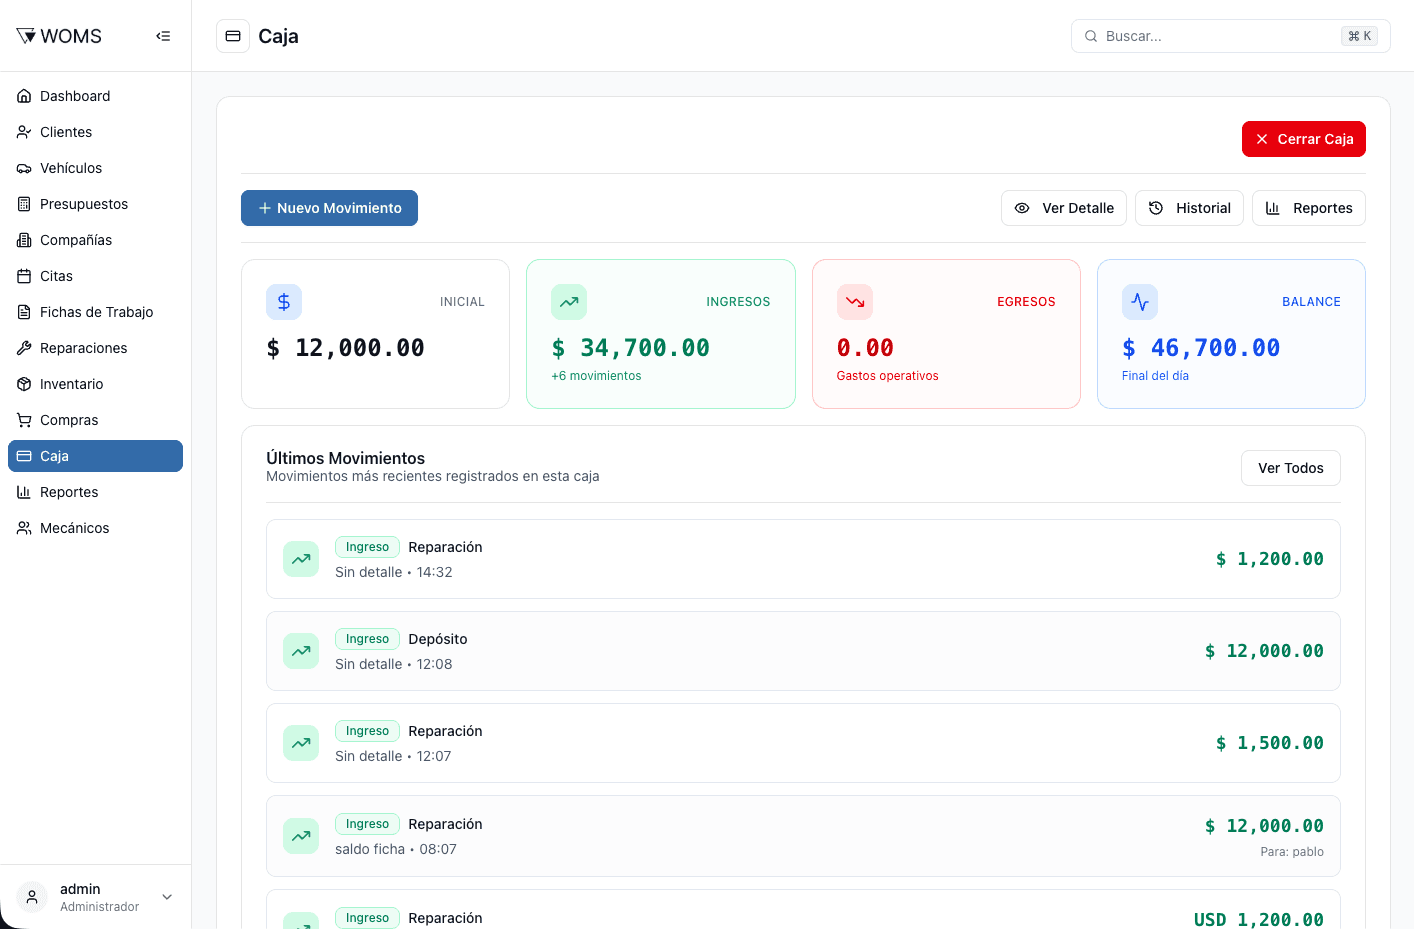Expand the admin user menu chevron
Viewport: 1414px width, 929px height.
pyautogui.click(x=167, y=897)
